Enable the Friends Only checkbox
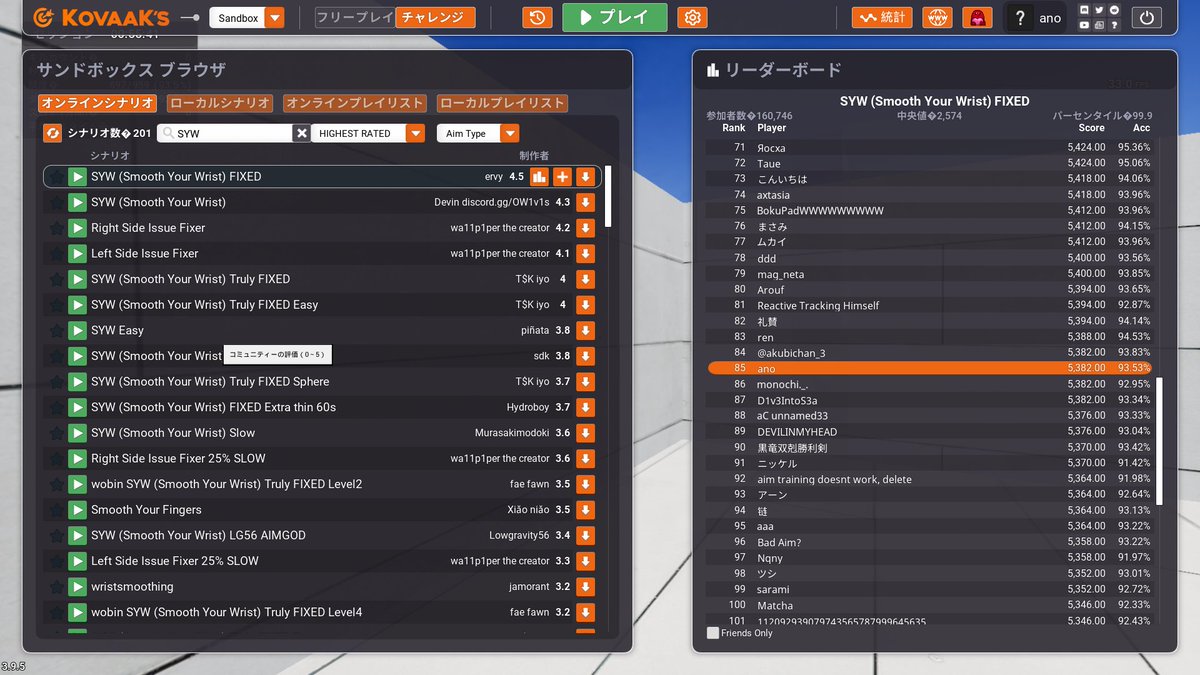 (713, 633)
